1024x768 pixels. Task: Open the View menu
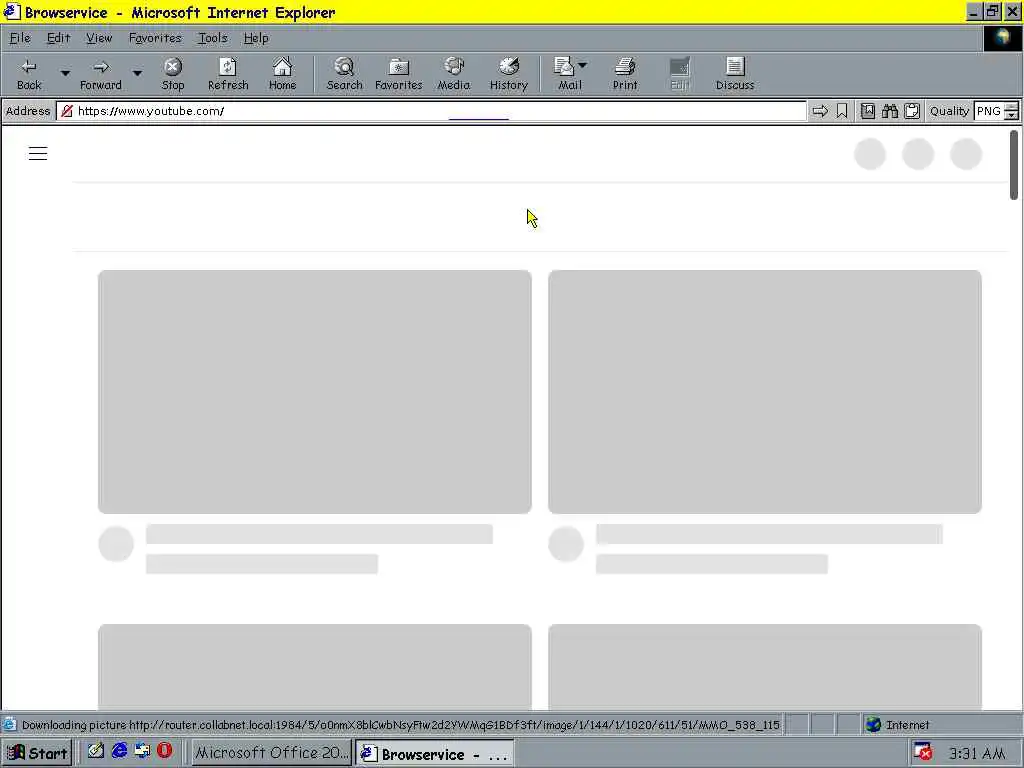(x=99, y=39)
